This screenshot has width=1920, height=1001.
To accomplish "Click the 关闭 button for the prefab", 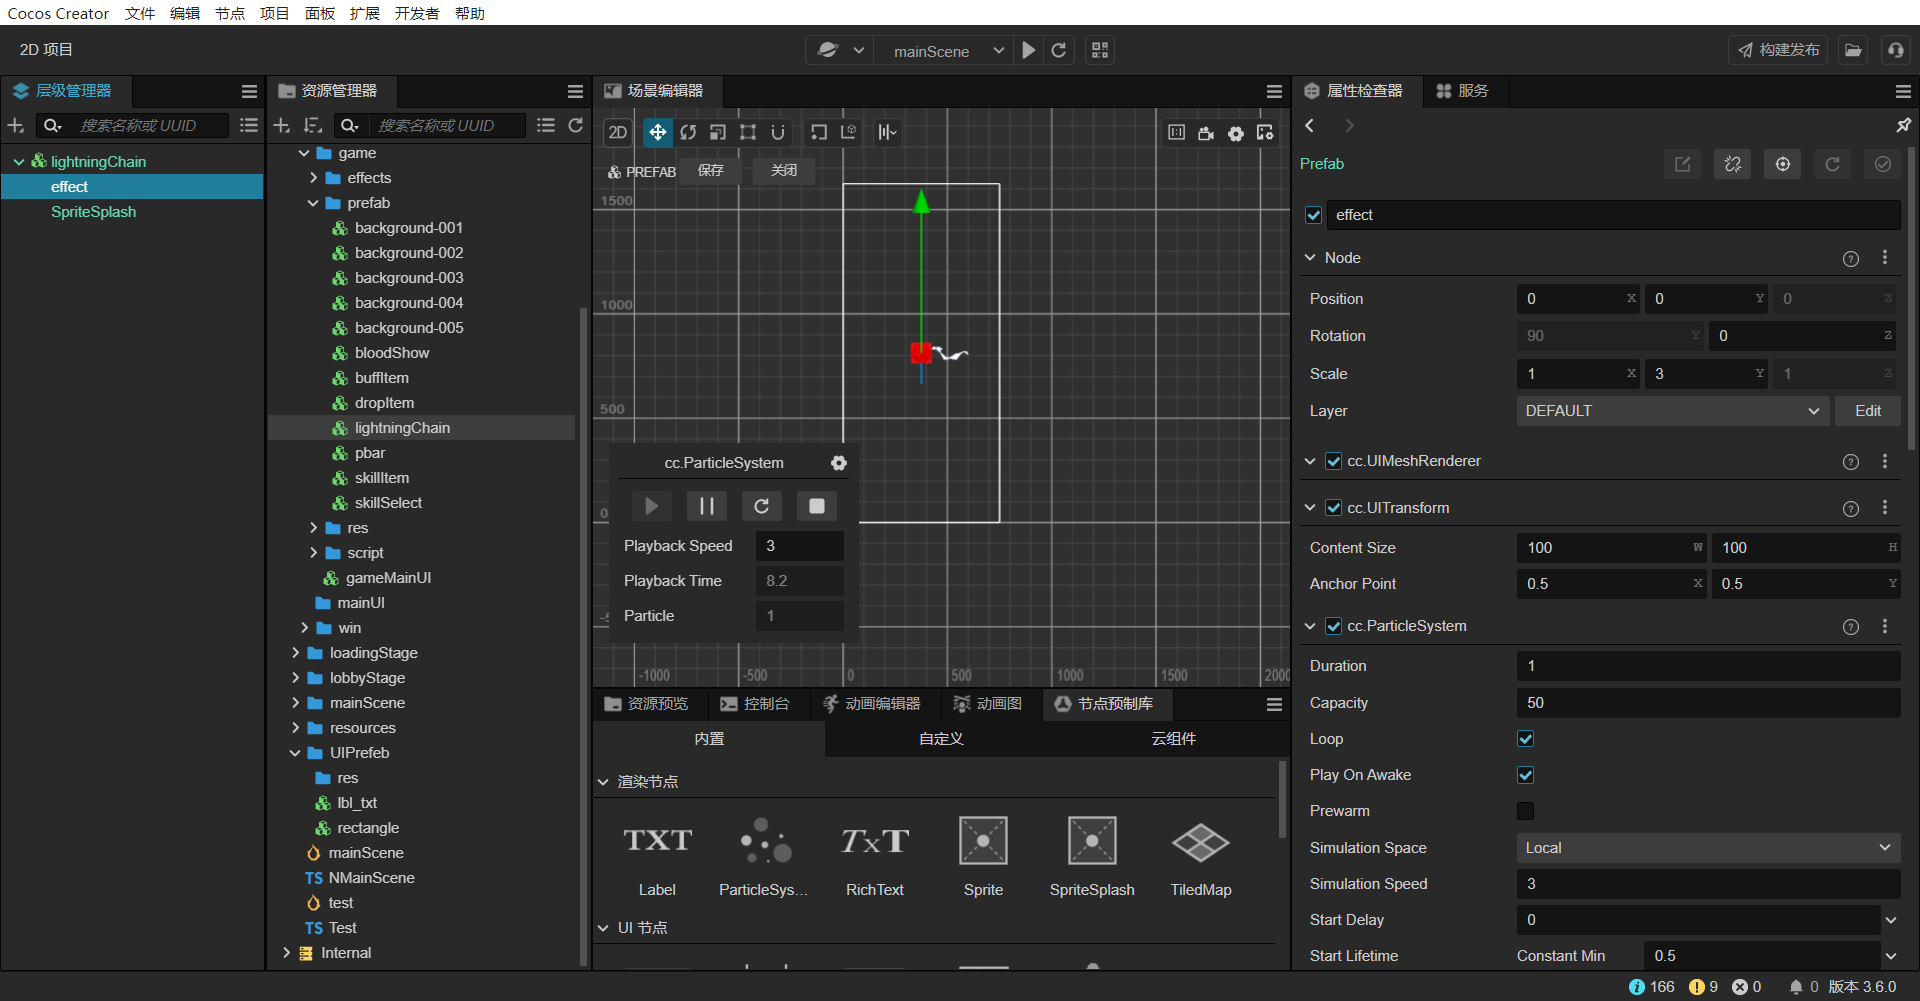I will point(784,171).
